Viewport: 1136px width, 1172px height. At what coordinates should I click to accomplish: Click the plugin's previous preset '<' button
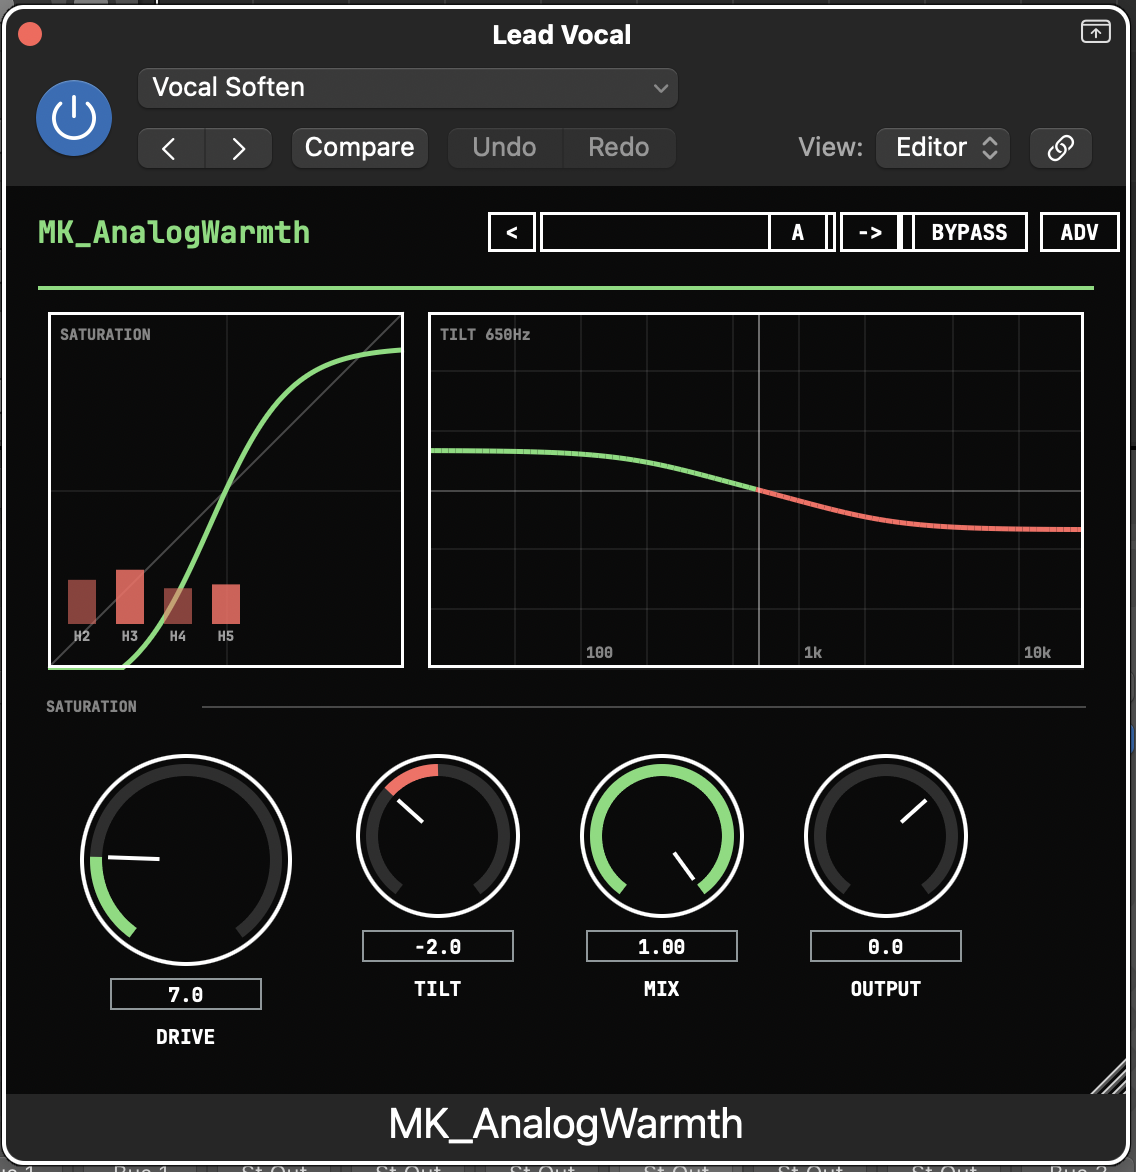512,232
